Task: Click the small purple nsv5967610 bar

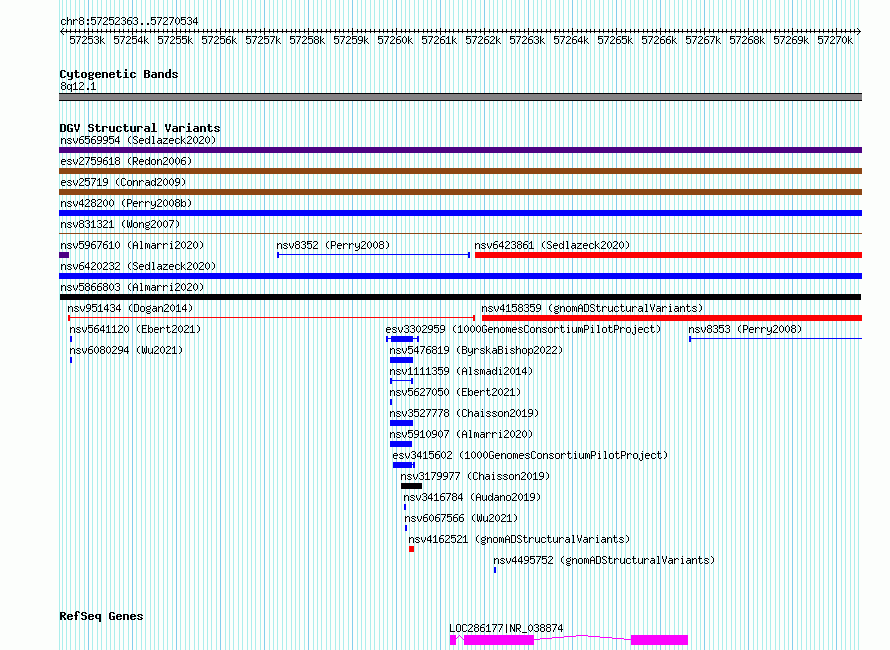Action: pyautogui.click(x=64, y=255)
